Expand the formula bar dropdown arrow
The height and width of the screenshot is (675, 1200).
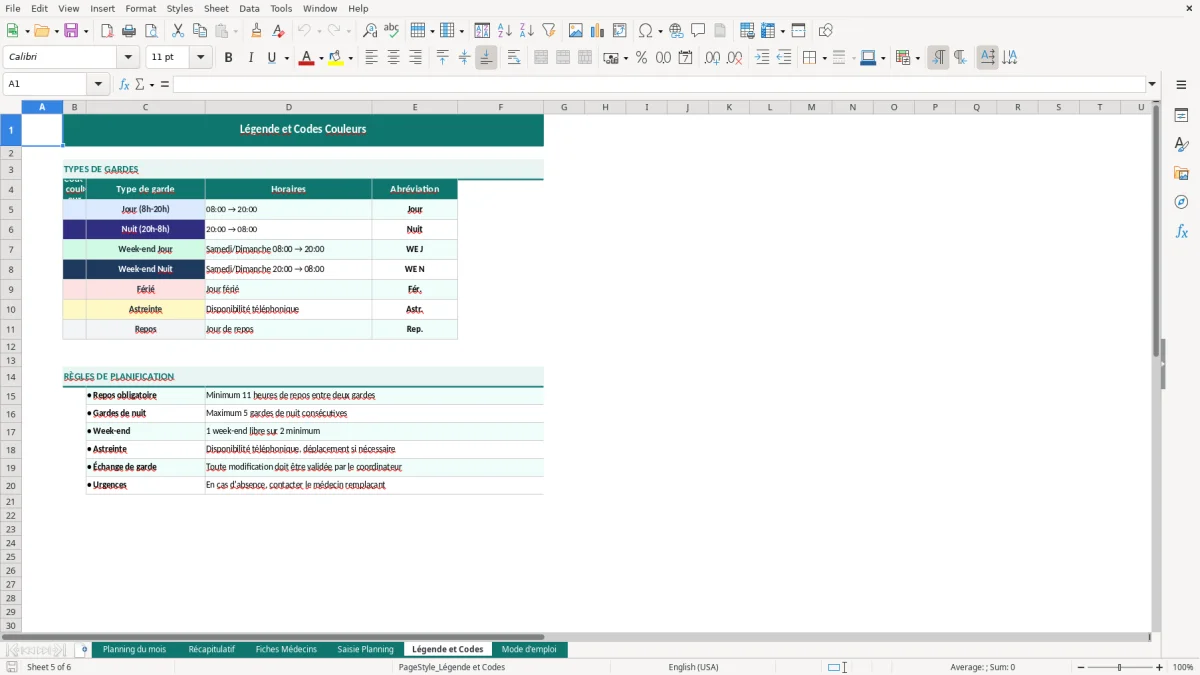[1152, 84]
